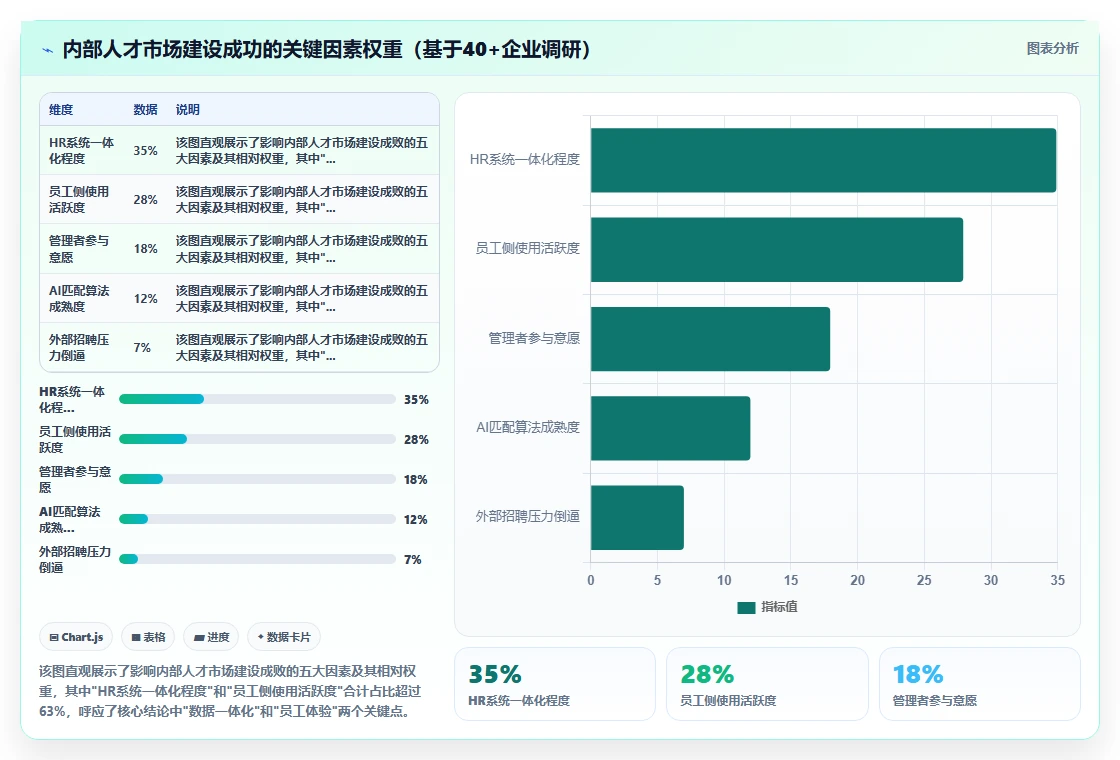Click the HR系统一体化程度 progress bar

257,399
